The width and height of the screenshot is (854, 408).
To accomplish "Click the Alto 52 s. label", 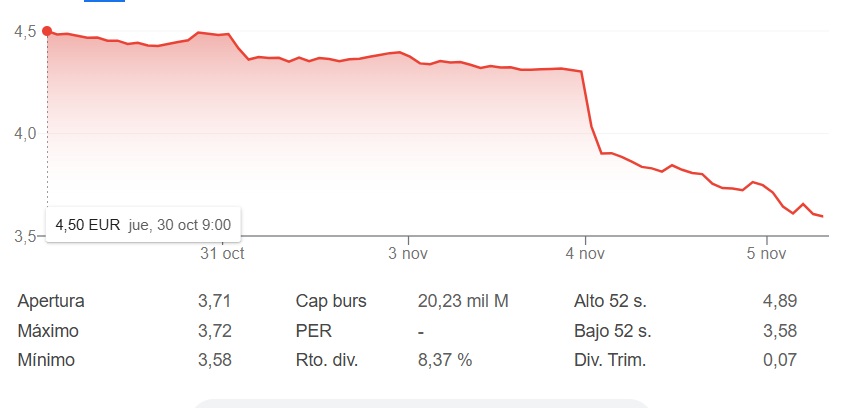I will 612,301.
